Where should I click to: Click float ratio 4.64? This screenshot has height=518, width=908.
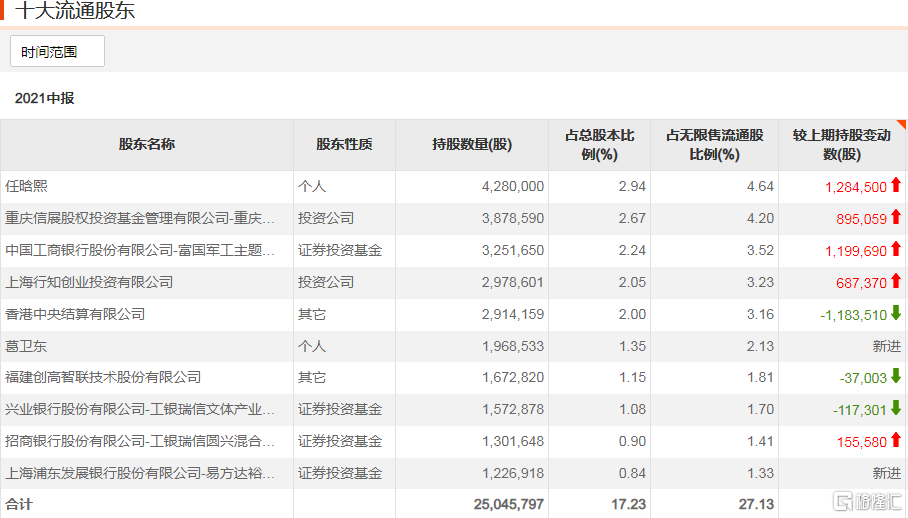[x=760, y=186]
